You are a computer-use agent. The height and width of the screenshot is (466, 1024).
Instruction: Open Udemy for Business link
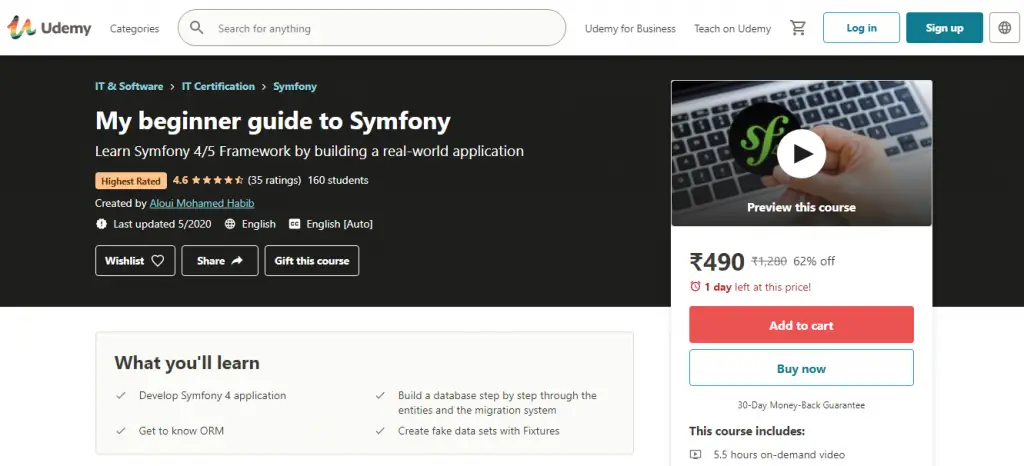pyautogui.click(x=630, y=29)
